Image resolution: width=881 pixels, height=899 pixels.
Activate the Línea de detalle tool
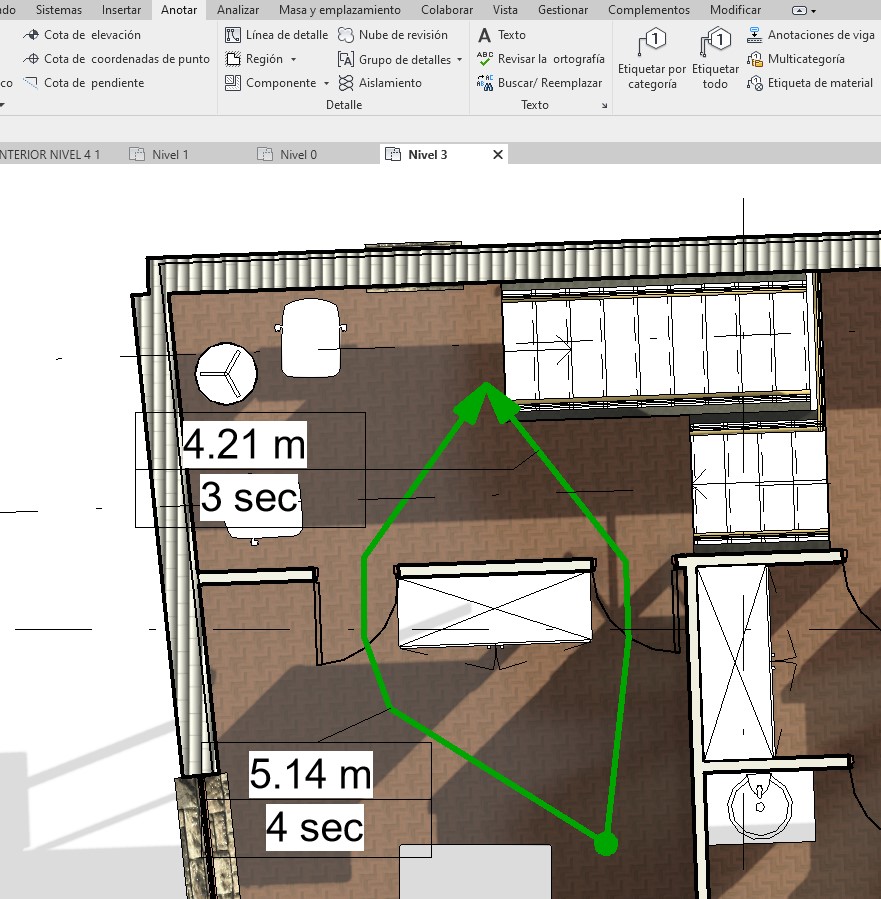tap(276, 35)
